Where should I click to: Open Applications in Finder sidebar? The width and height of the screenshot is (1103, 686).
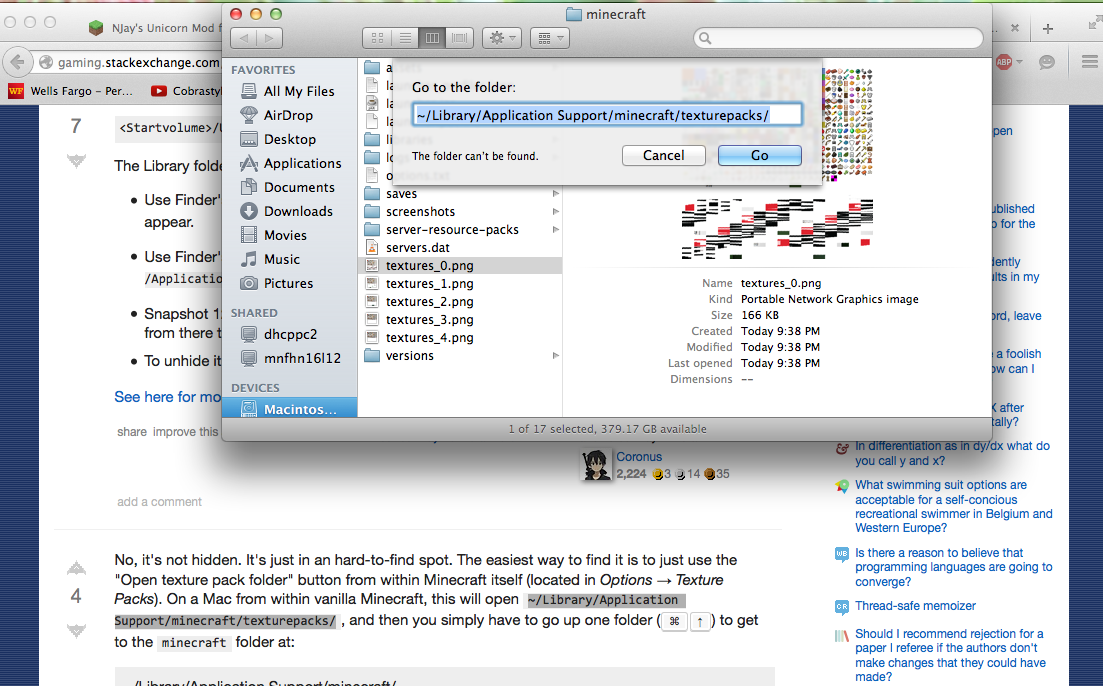(x=289, y=163)
